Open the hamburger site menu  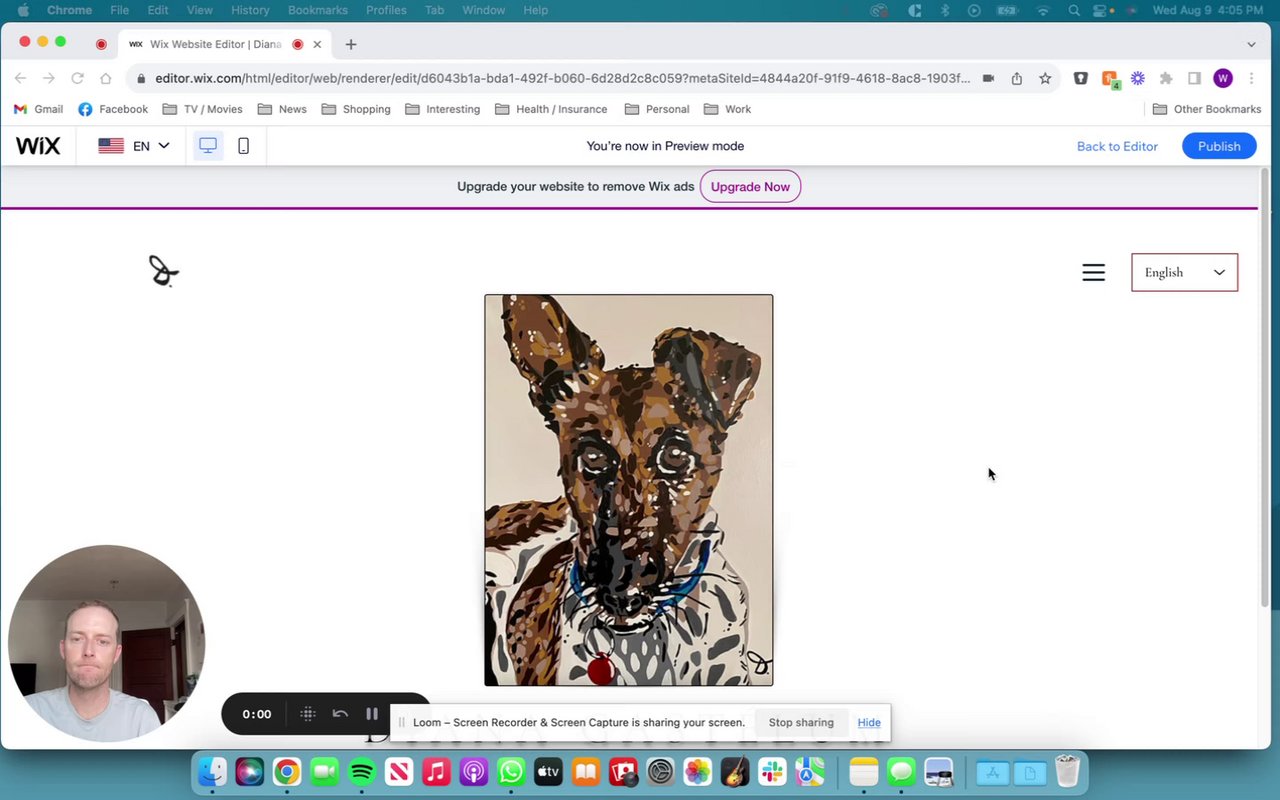1093,272
